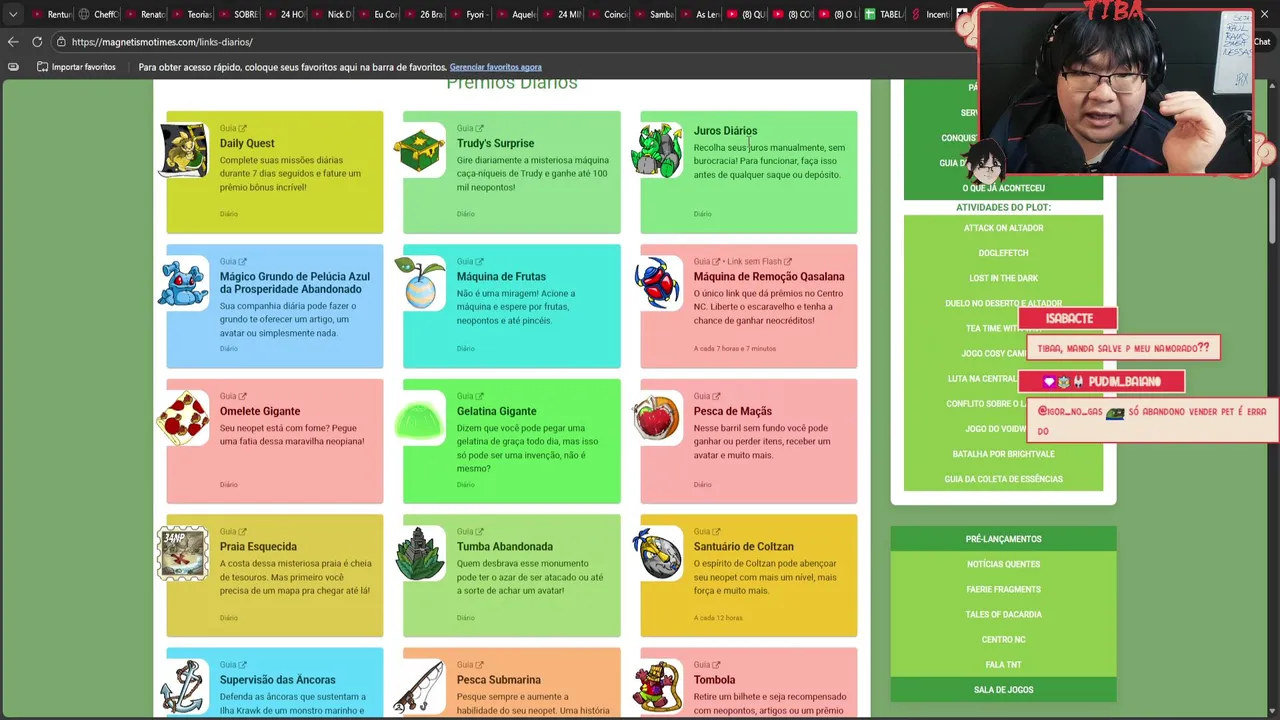Open the Máquina de Frutas title link
The height and width of the screenshot is (720, 1280).
(501, 277)
